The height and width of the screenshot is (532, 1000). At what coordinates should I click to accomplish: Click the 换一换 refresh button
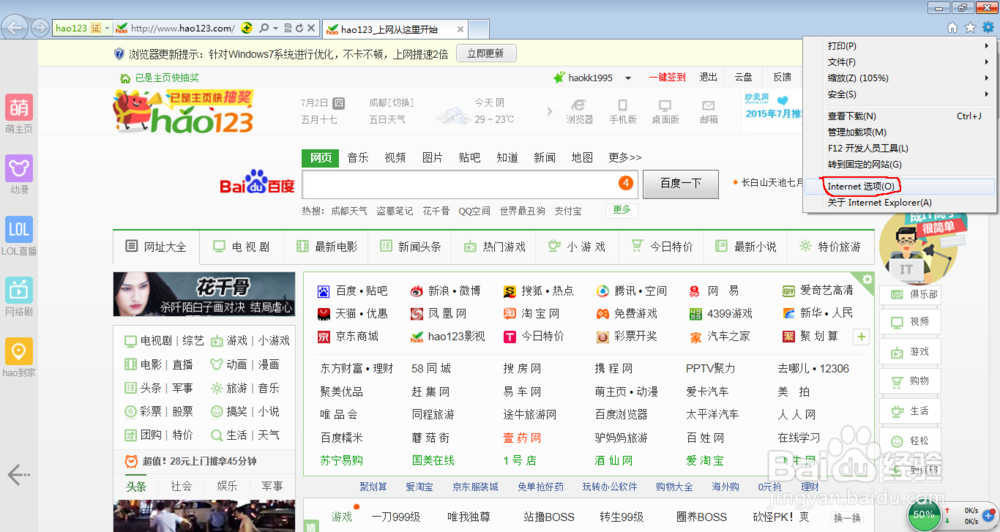pos(847,517)
